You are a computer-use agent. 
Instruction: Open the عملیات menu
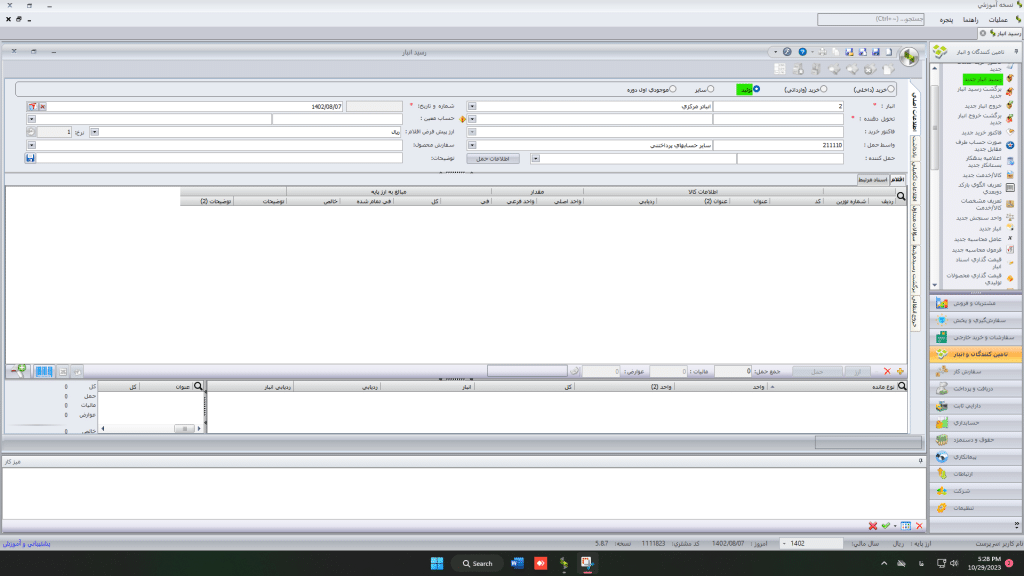coord(997,20)
